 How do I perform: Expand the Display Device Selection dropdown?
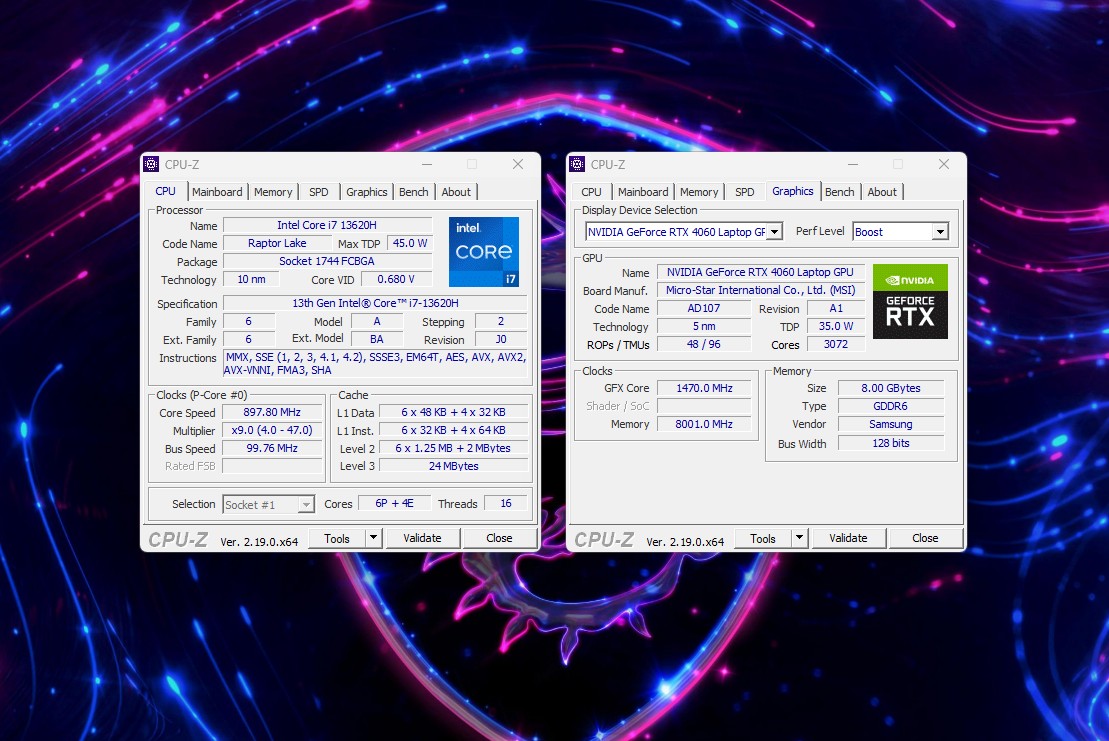coord(775,232)
